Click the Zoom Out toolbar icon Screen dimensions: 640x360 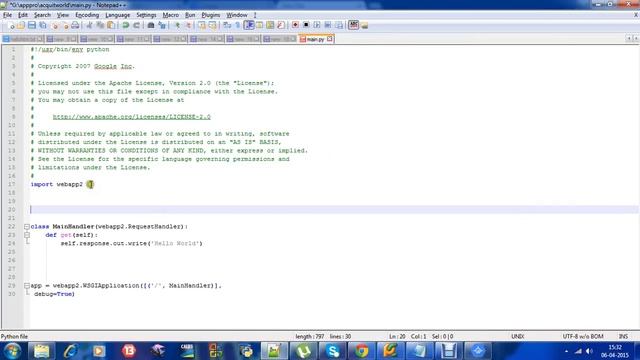[x=188, y=25]
